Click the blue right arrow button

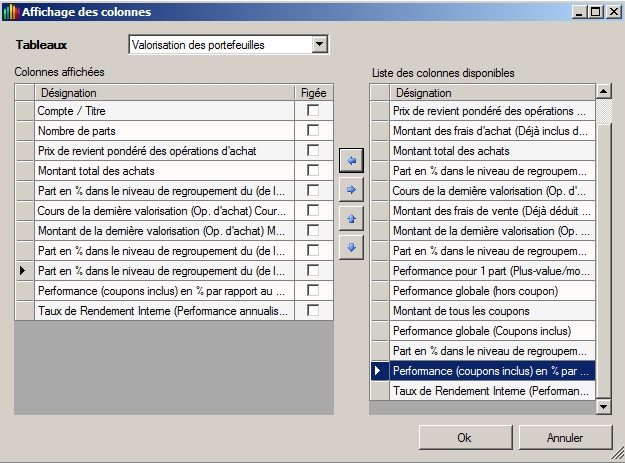coord(351,189)
